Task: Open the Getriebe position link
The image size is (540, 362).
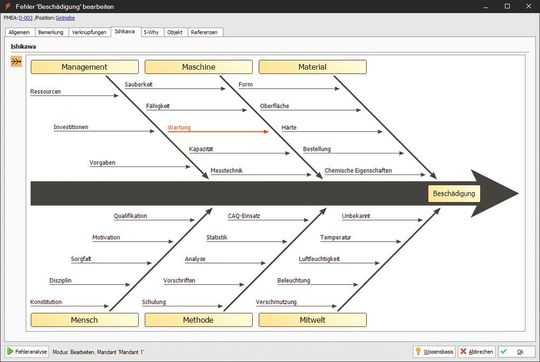Action: (65, 18)
